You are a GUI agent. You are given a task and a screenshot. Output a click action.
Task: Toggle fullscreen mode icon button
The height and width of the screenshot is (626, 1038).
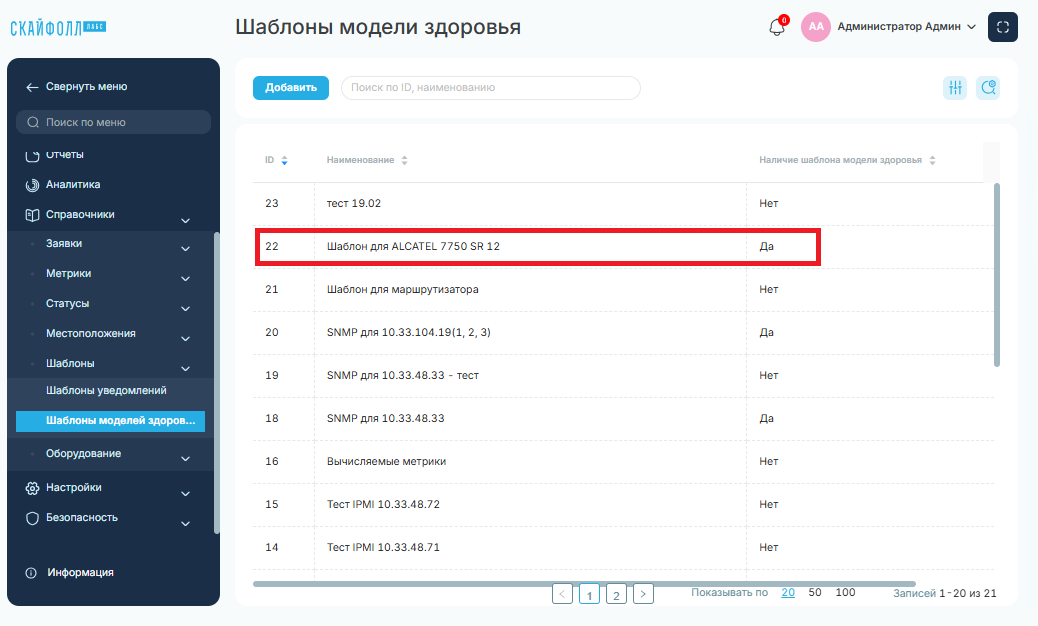tap(1002, 27)
